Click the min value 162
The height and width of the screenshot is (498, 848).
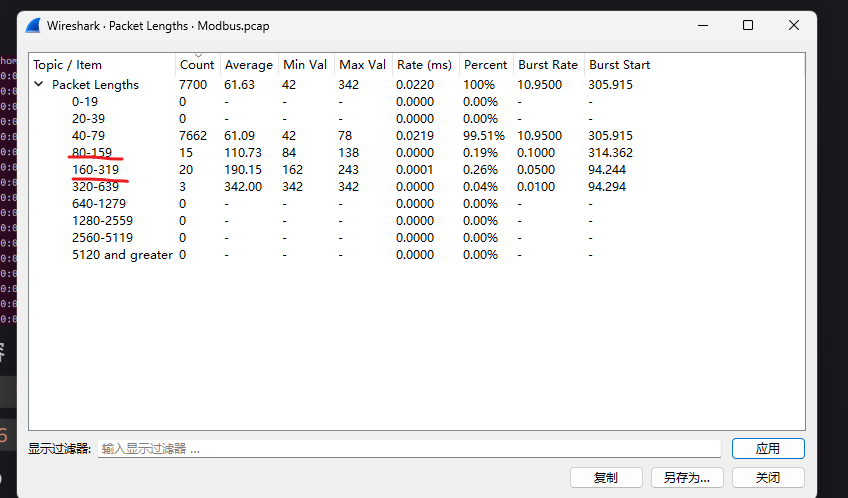[x=292, y=170]
